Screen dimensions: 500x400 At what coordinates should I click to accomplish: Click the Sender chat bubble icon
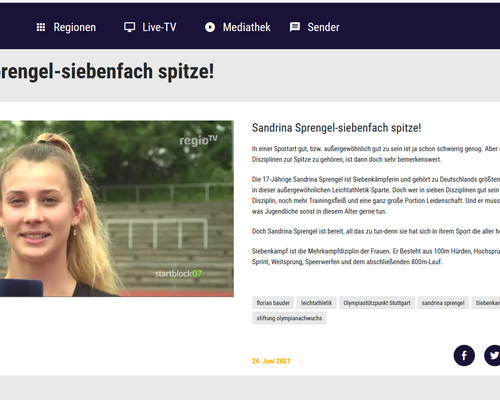(295, 27)
